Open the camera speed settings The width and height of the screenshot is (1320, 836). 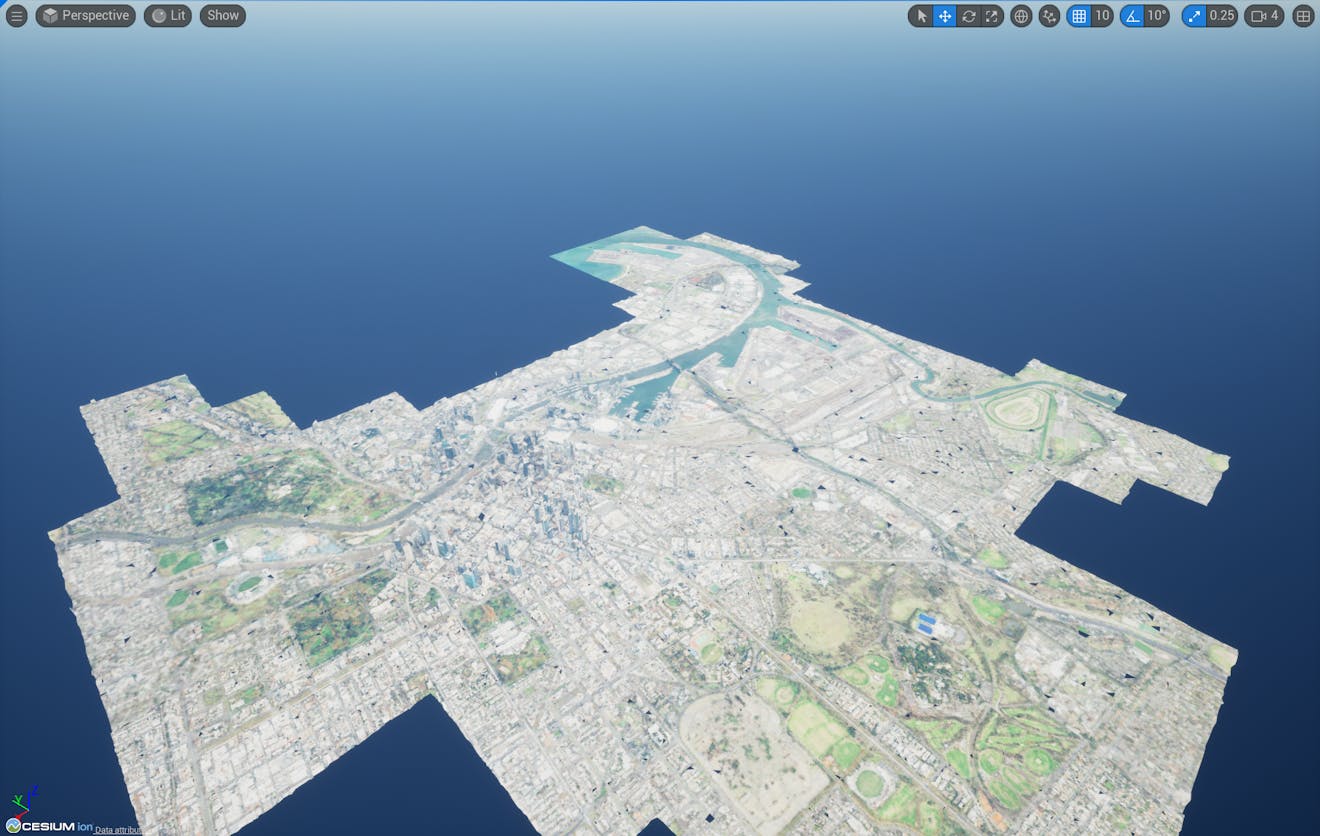1263,15
